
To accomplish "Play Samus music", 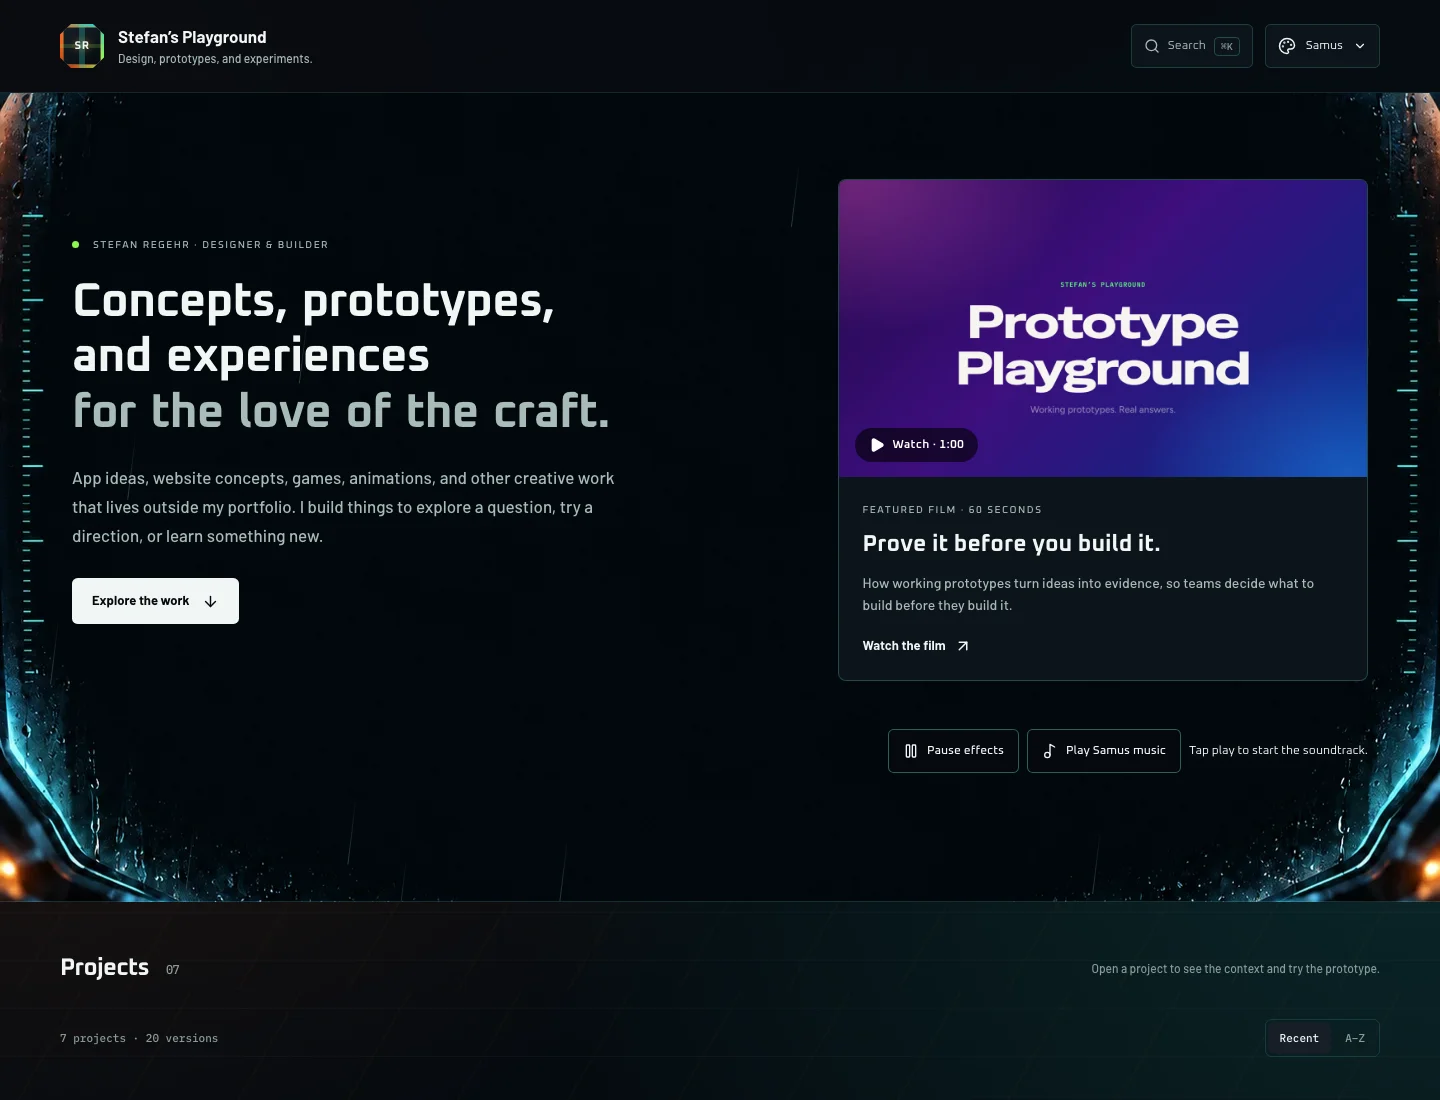I will tap(1104, 751).
